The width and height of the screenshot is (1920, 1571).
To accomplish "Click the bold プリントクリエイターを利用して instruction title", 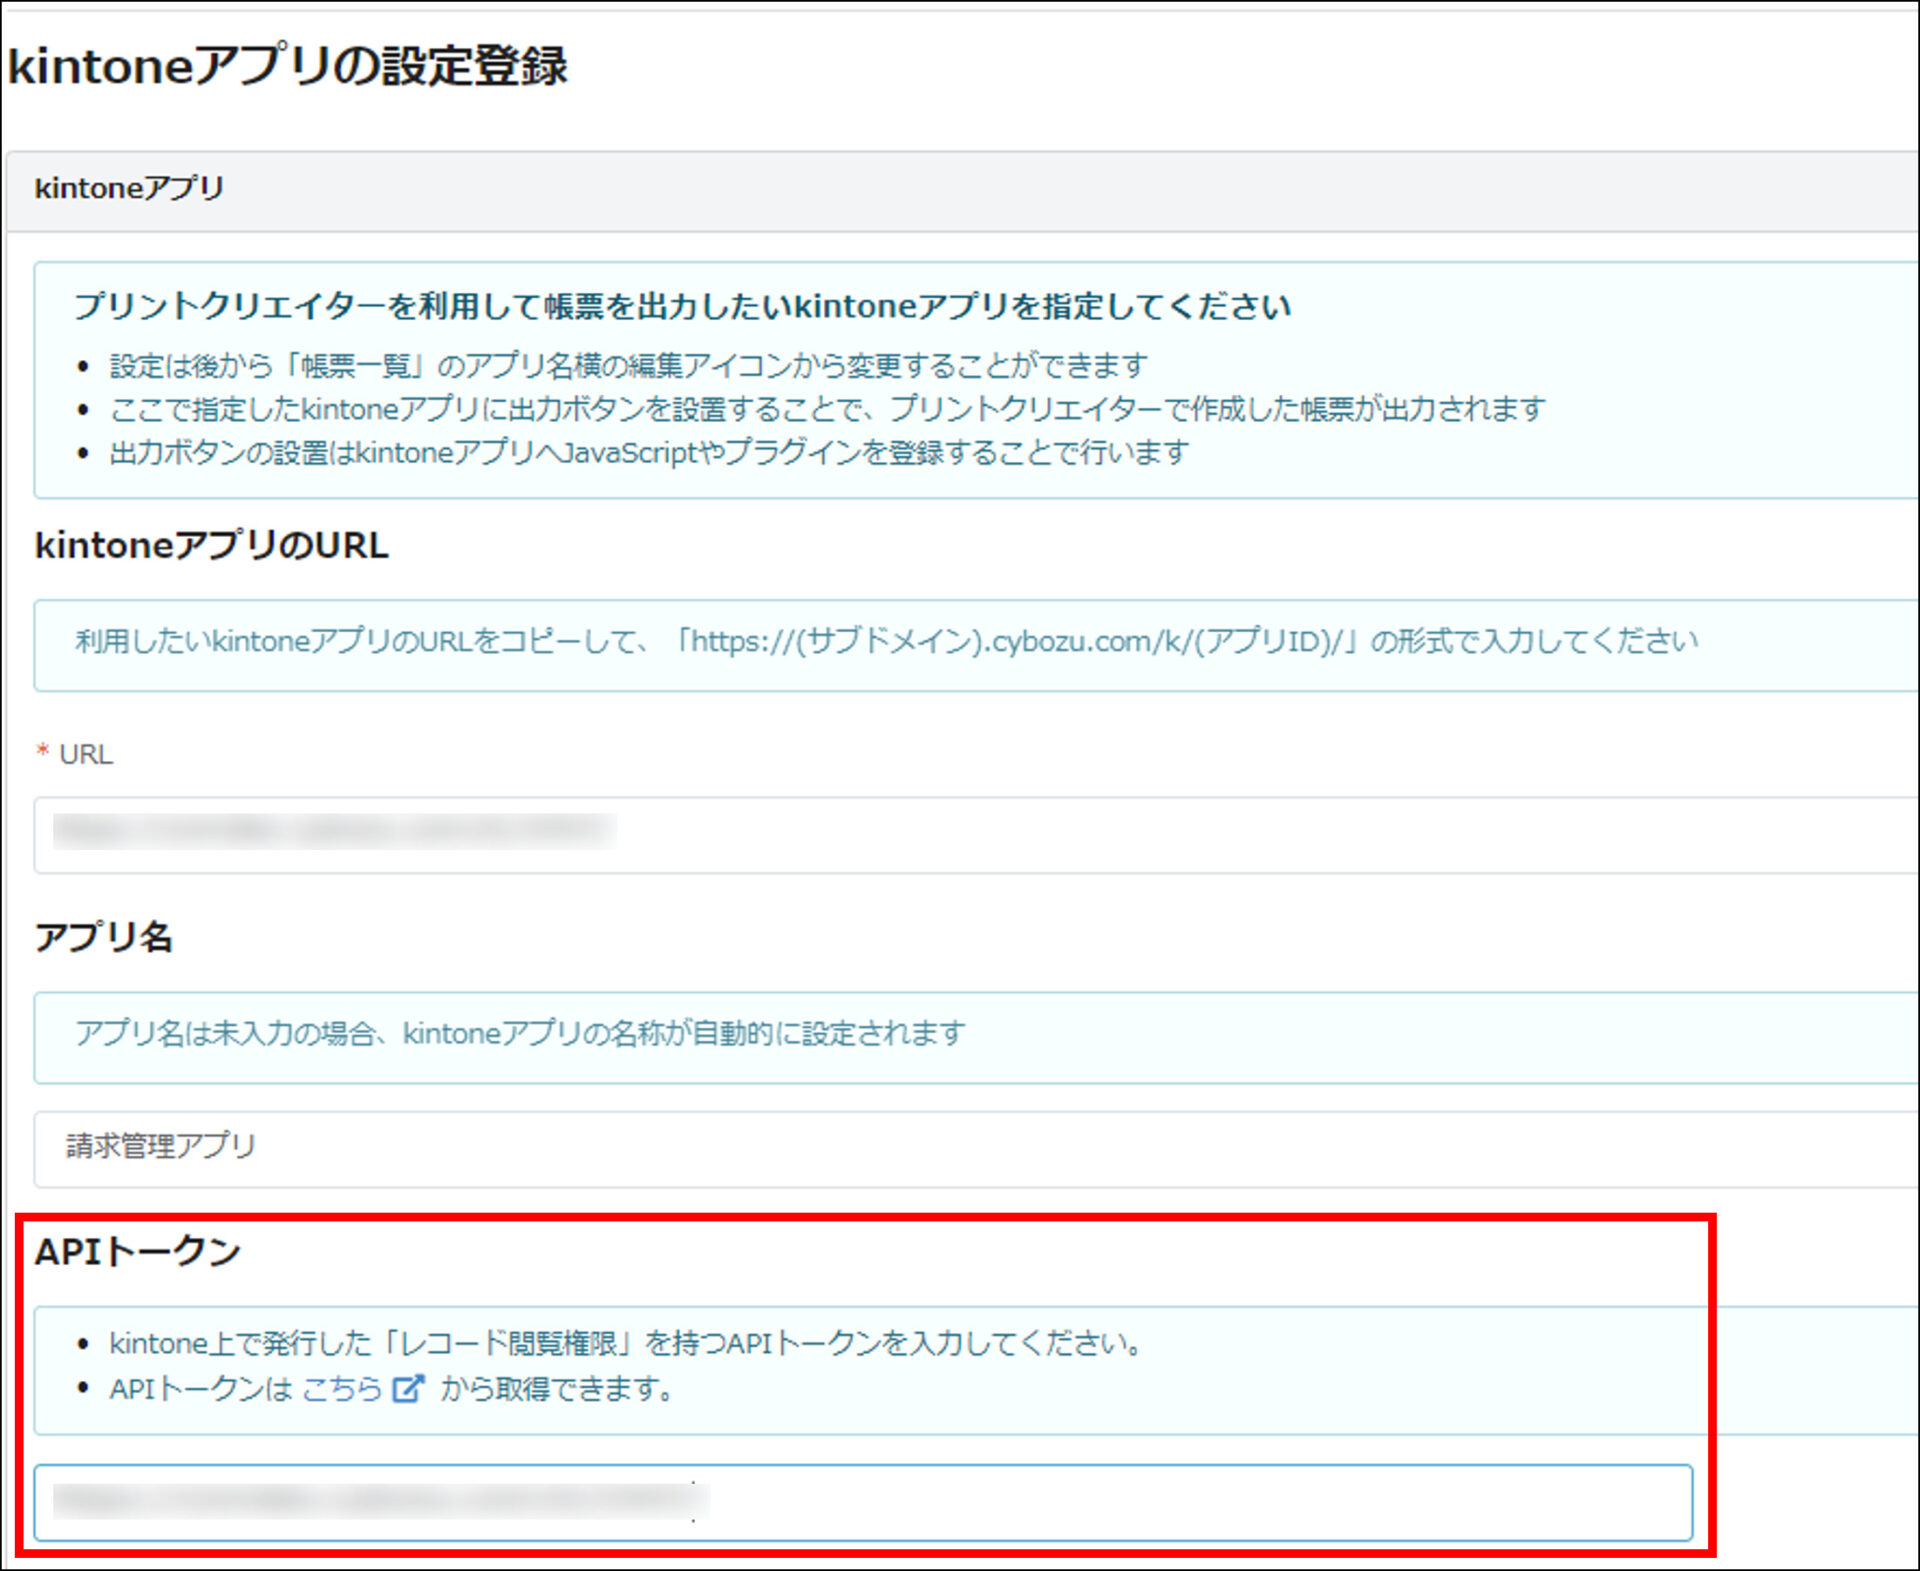I will pos(682,306).
